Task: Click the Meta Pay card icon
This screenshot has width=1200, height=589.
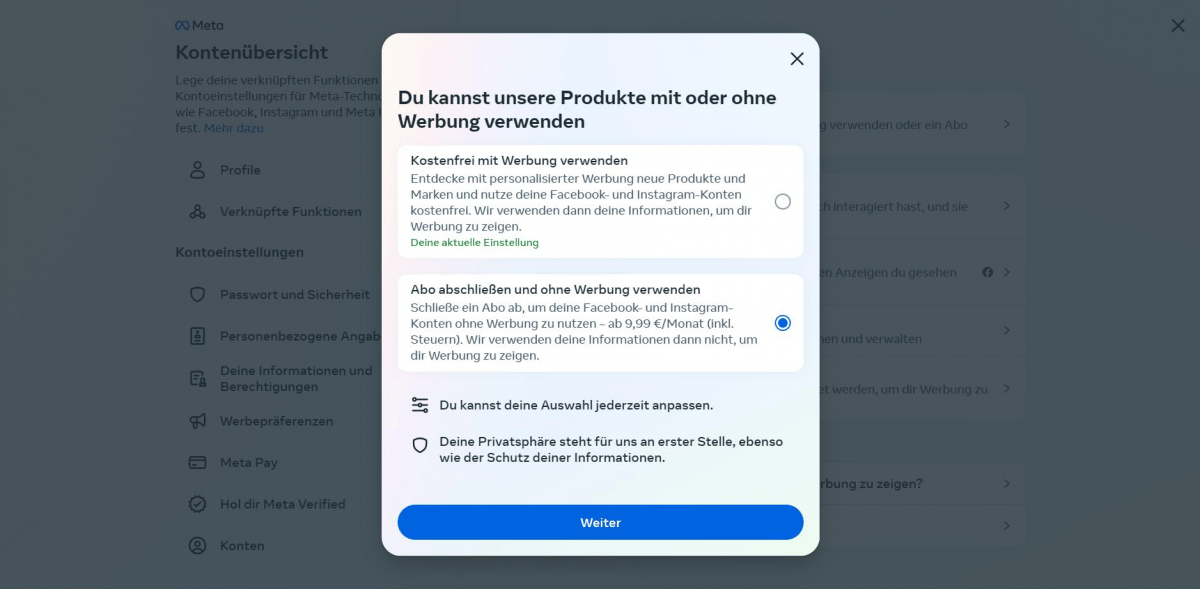Action: [198, 463]
